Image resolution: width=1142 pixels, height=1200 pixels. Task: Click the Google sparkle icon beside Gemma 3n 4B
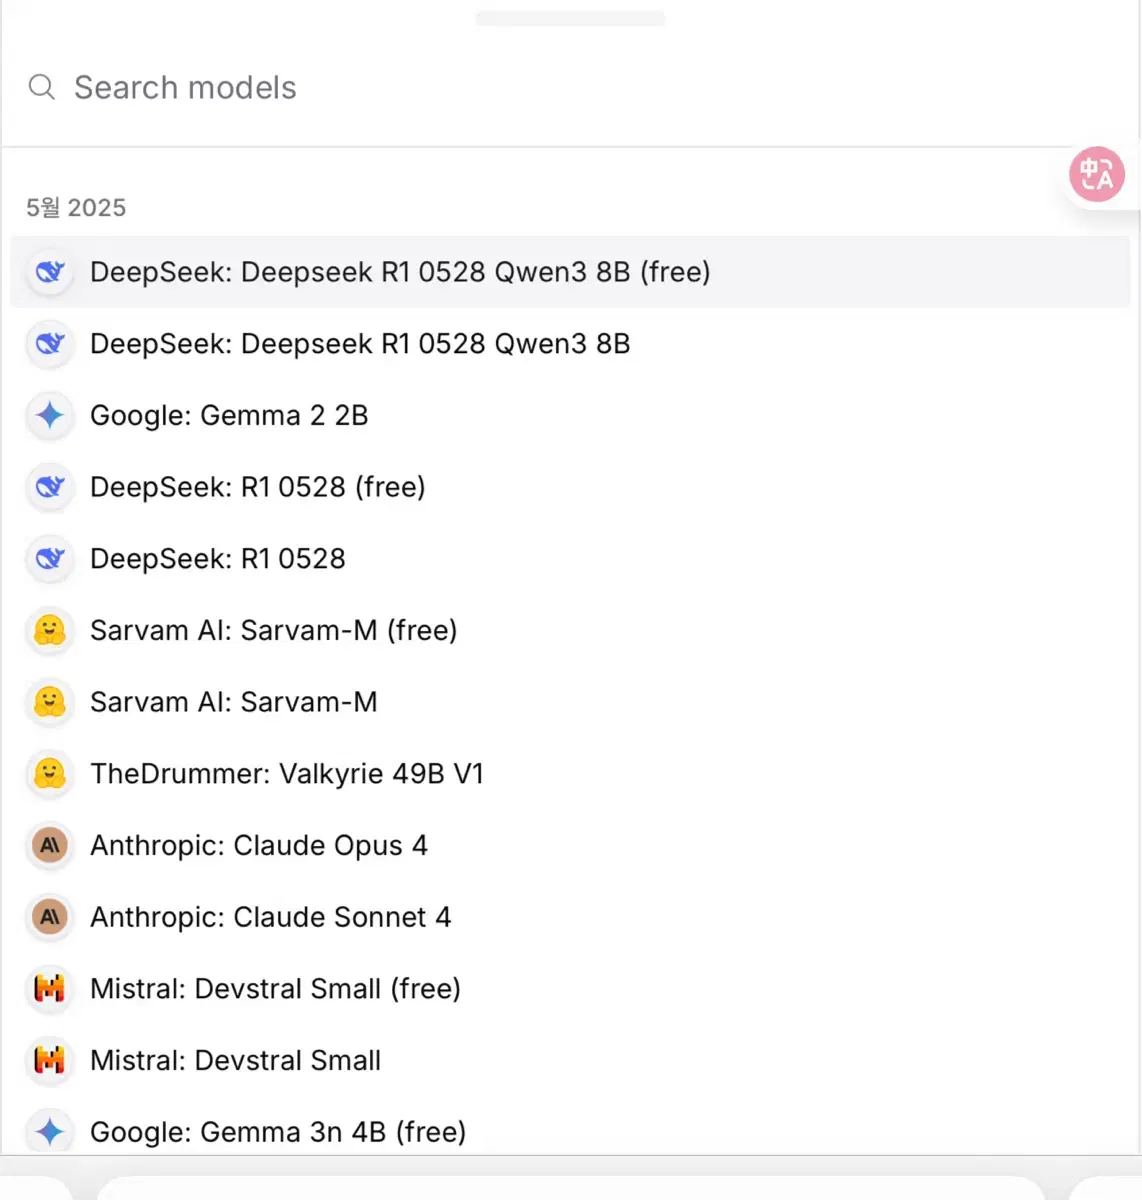pos(50,1132)
